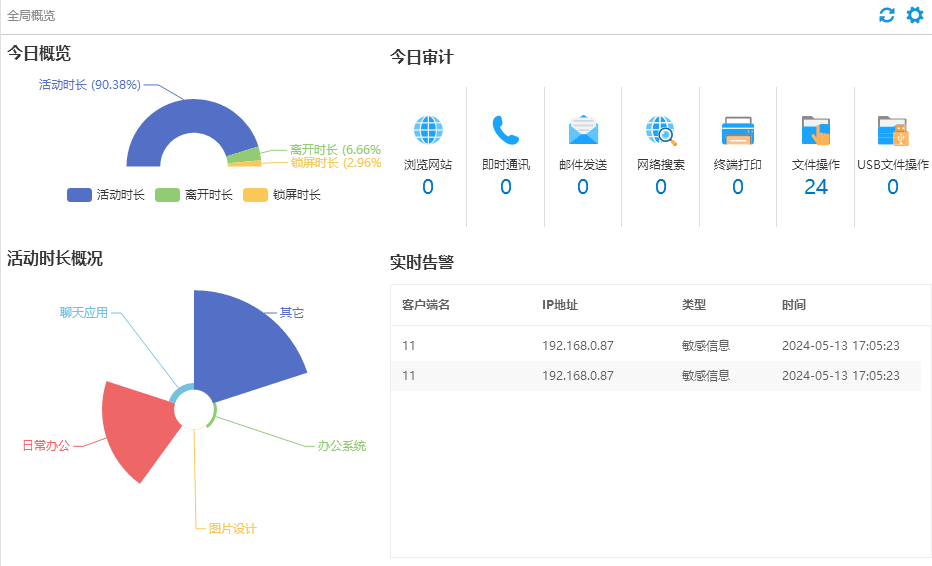Viewport: 932px width, 566px height.
Task: Open the USB文件操作 count of 0
Action: click(x=893, y=187)
